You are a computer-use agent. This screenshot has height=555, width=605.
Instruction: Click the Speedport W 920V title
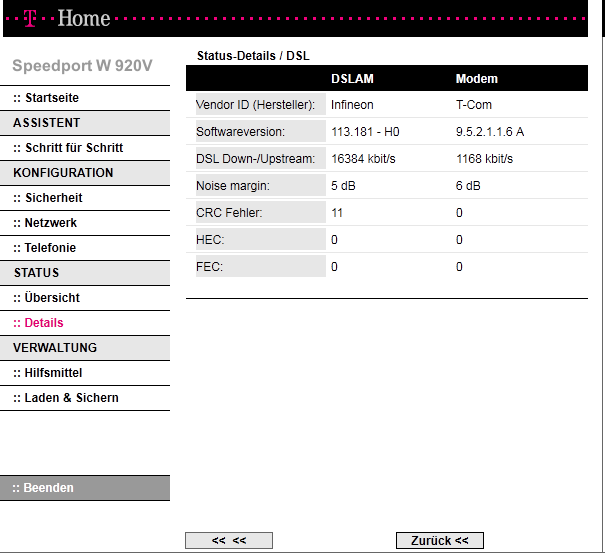(82, 66)
